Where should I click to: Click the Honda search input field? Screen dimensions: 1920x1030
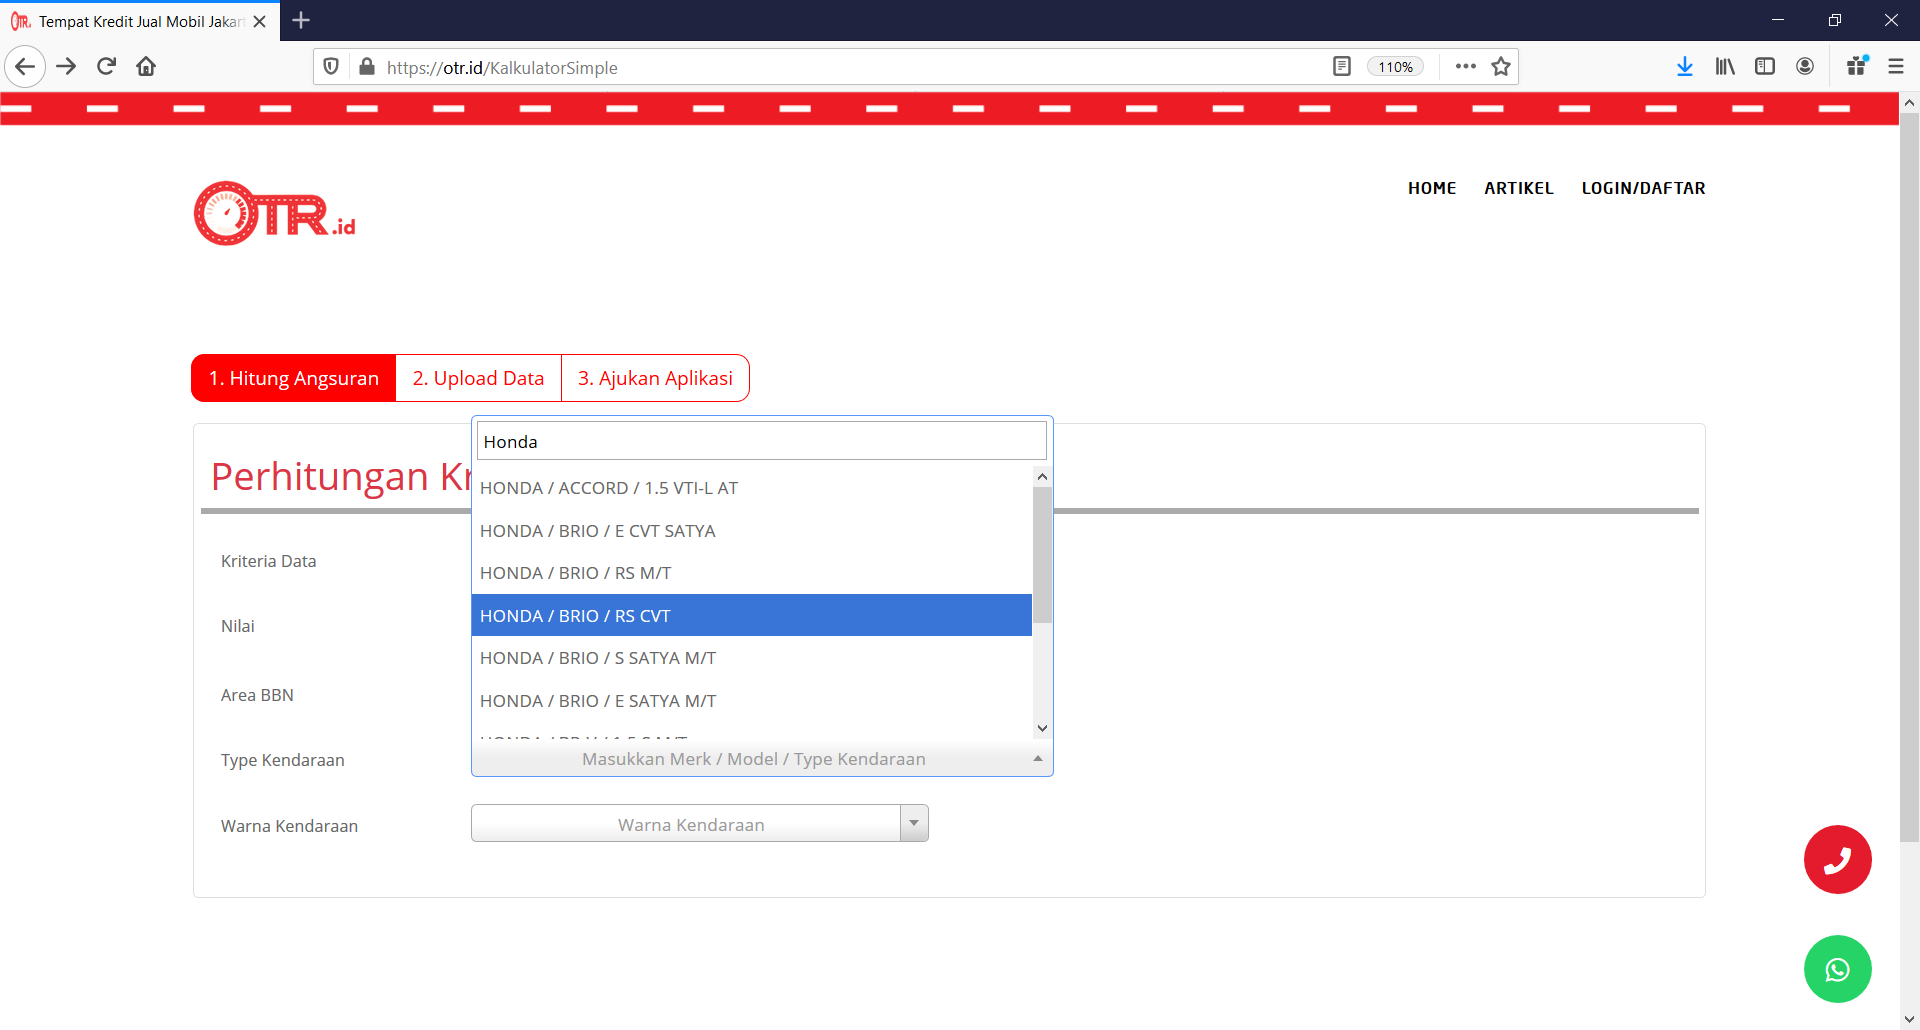pos(761,441)
